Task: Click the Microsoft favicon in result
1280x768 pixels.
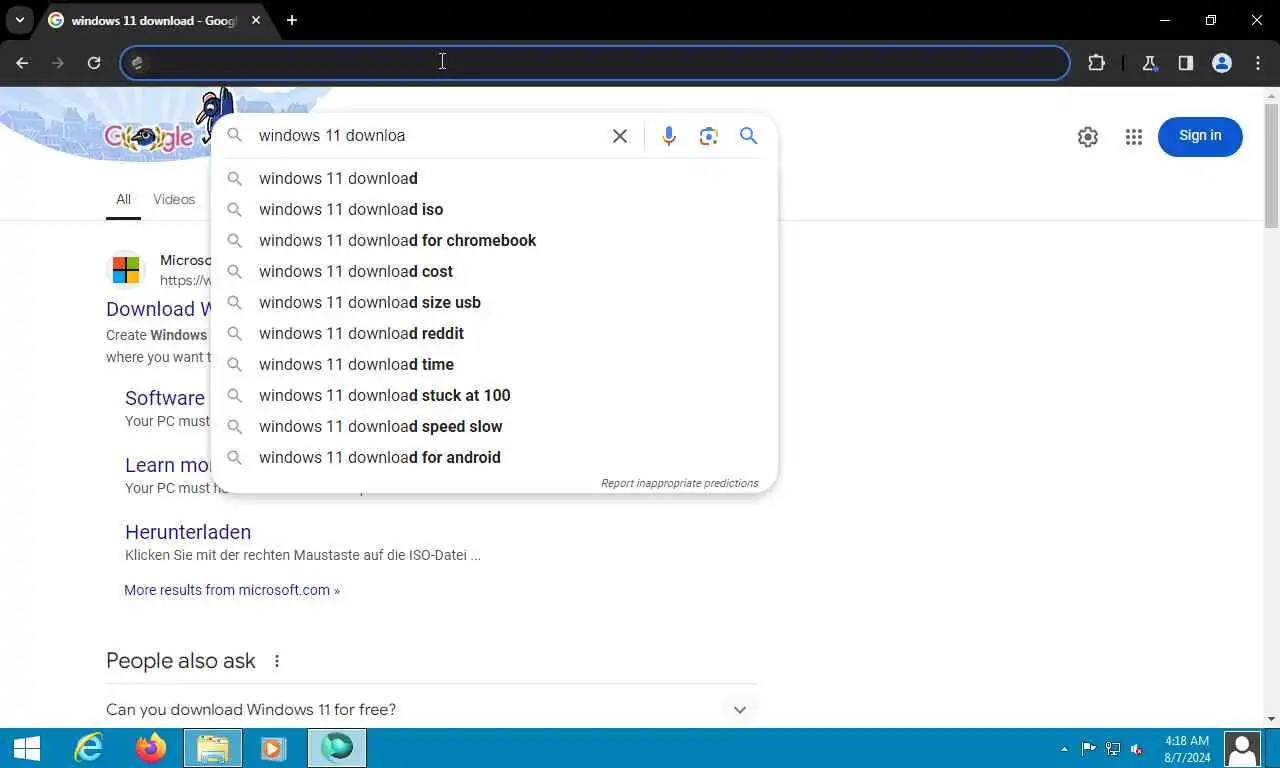Action: 126,270
